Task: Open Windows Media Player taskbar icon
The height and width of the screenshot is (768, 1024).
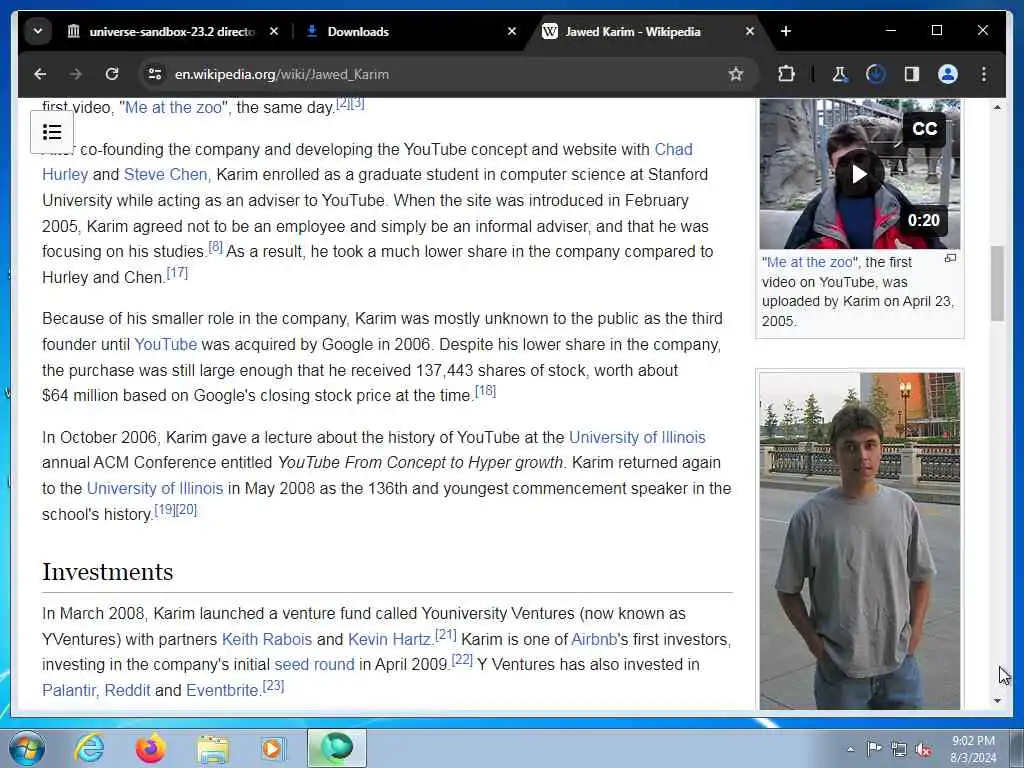Action: click(273, 748)
